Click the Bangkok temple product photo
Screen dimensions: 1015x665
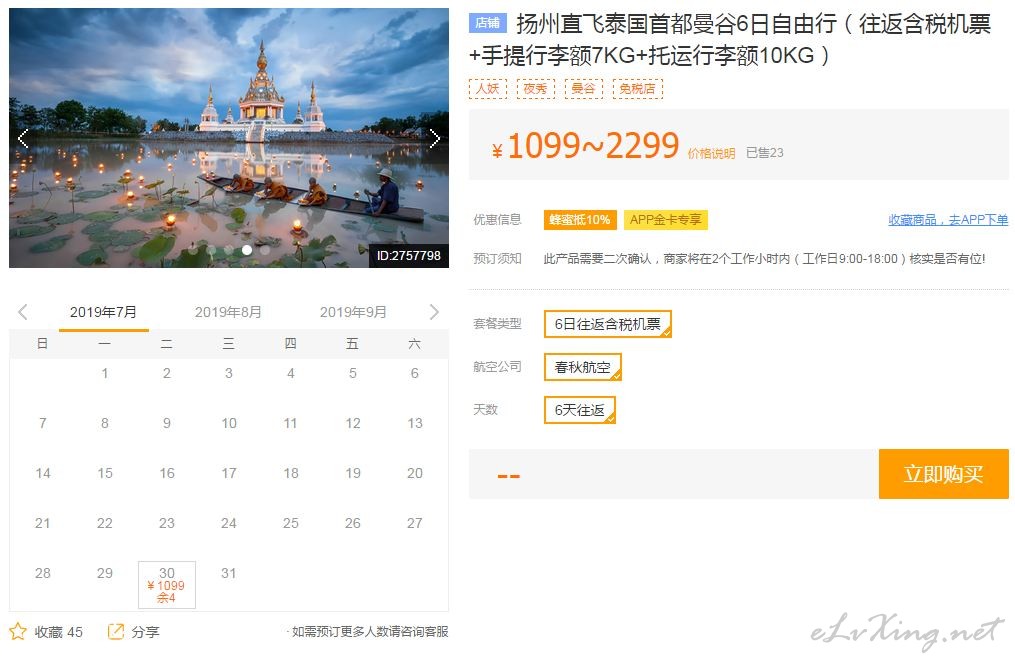point(229,138)
